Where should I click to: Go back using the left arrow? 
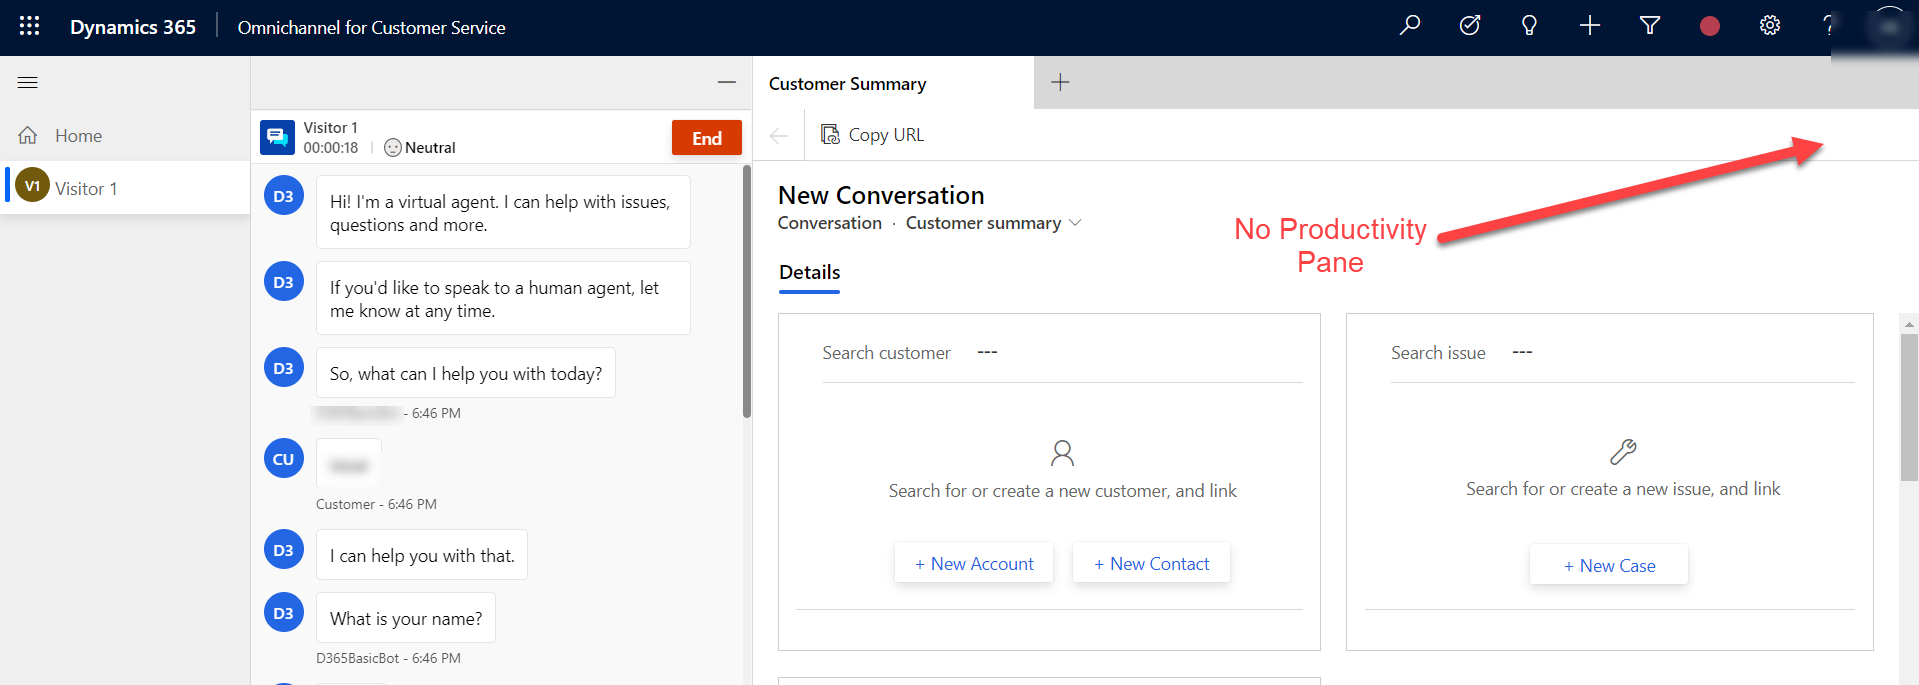point(779,136)
